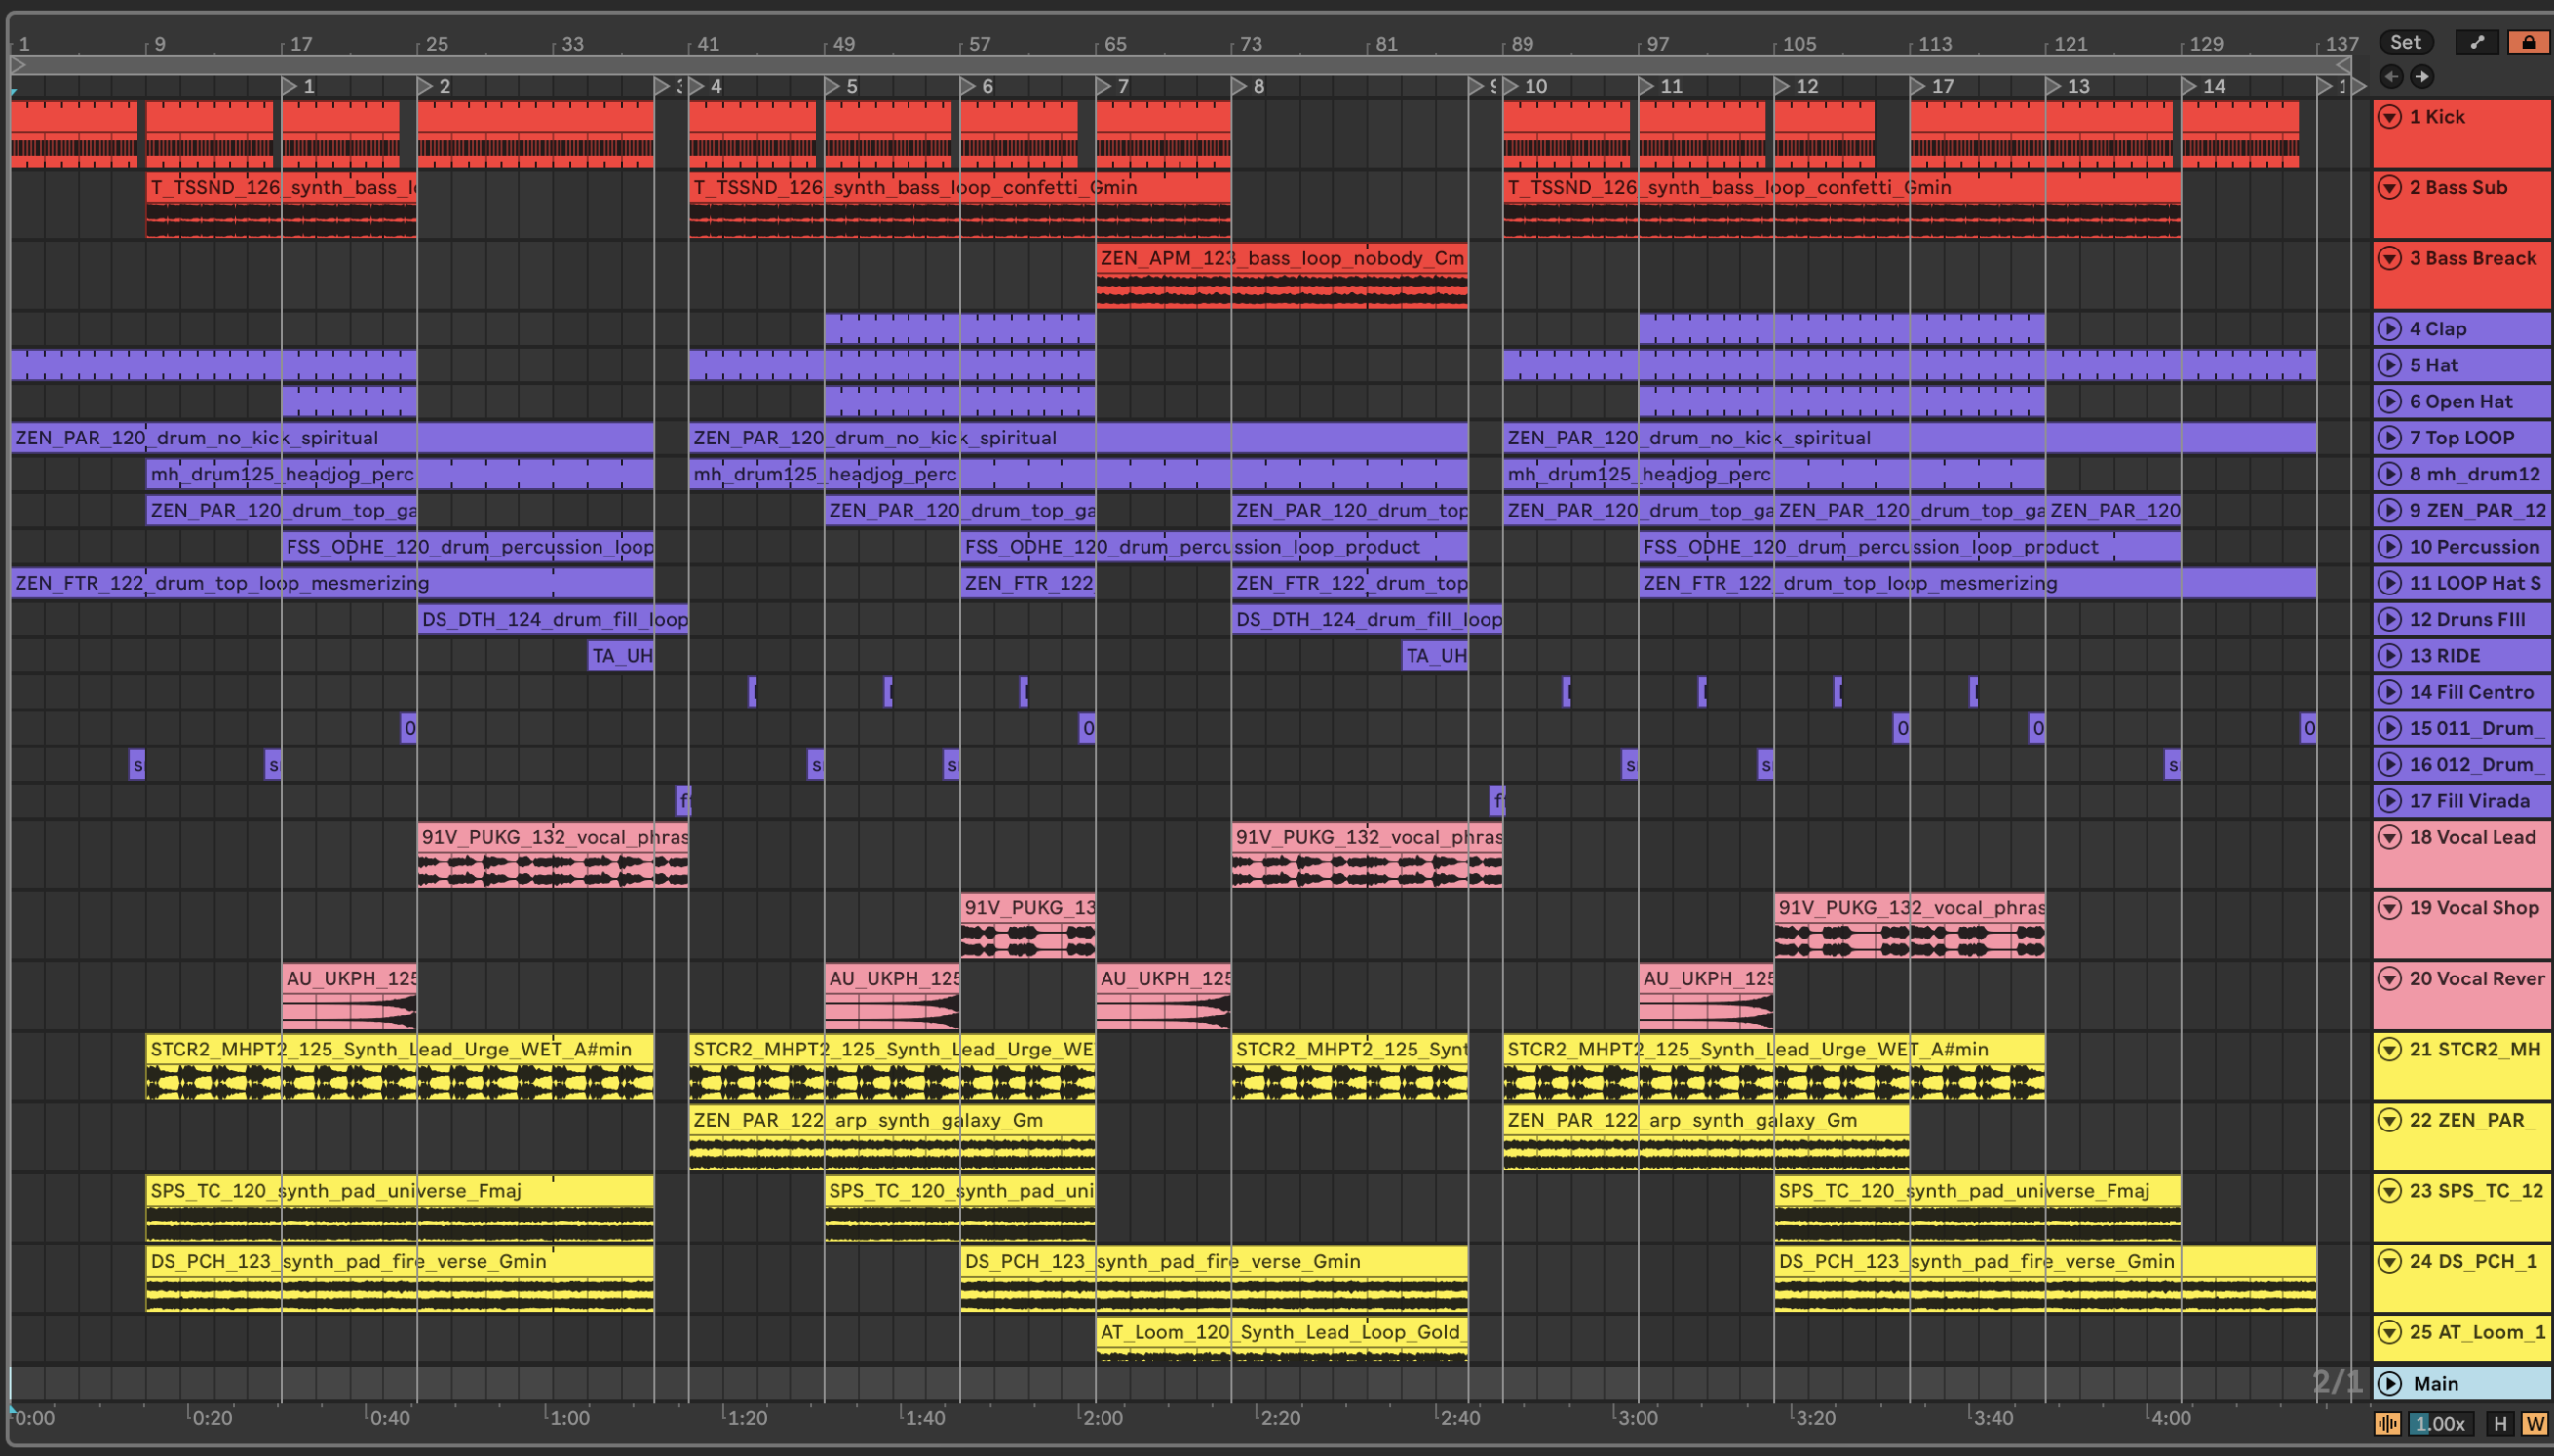Screen dimensions: 2554x1456
Task: Select the ZEN_APM bass_loop_nobody_Cm clip
Action: coord(1281,258)
